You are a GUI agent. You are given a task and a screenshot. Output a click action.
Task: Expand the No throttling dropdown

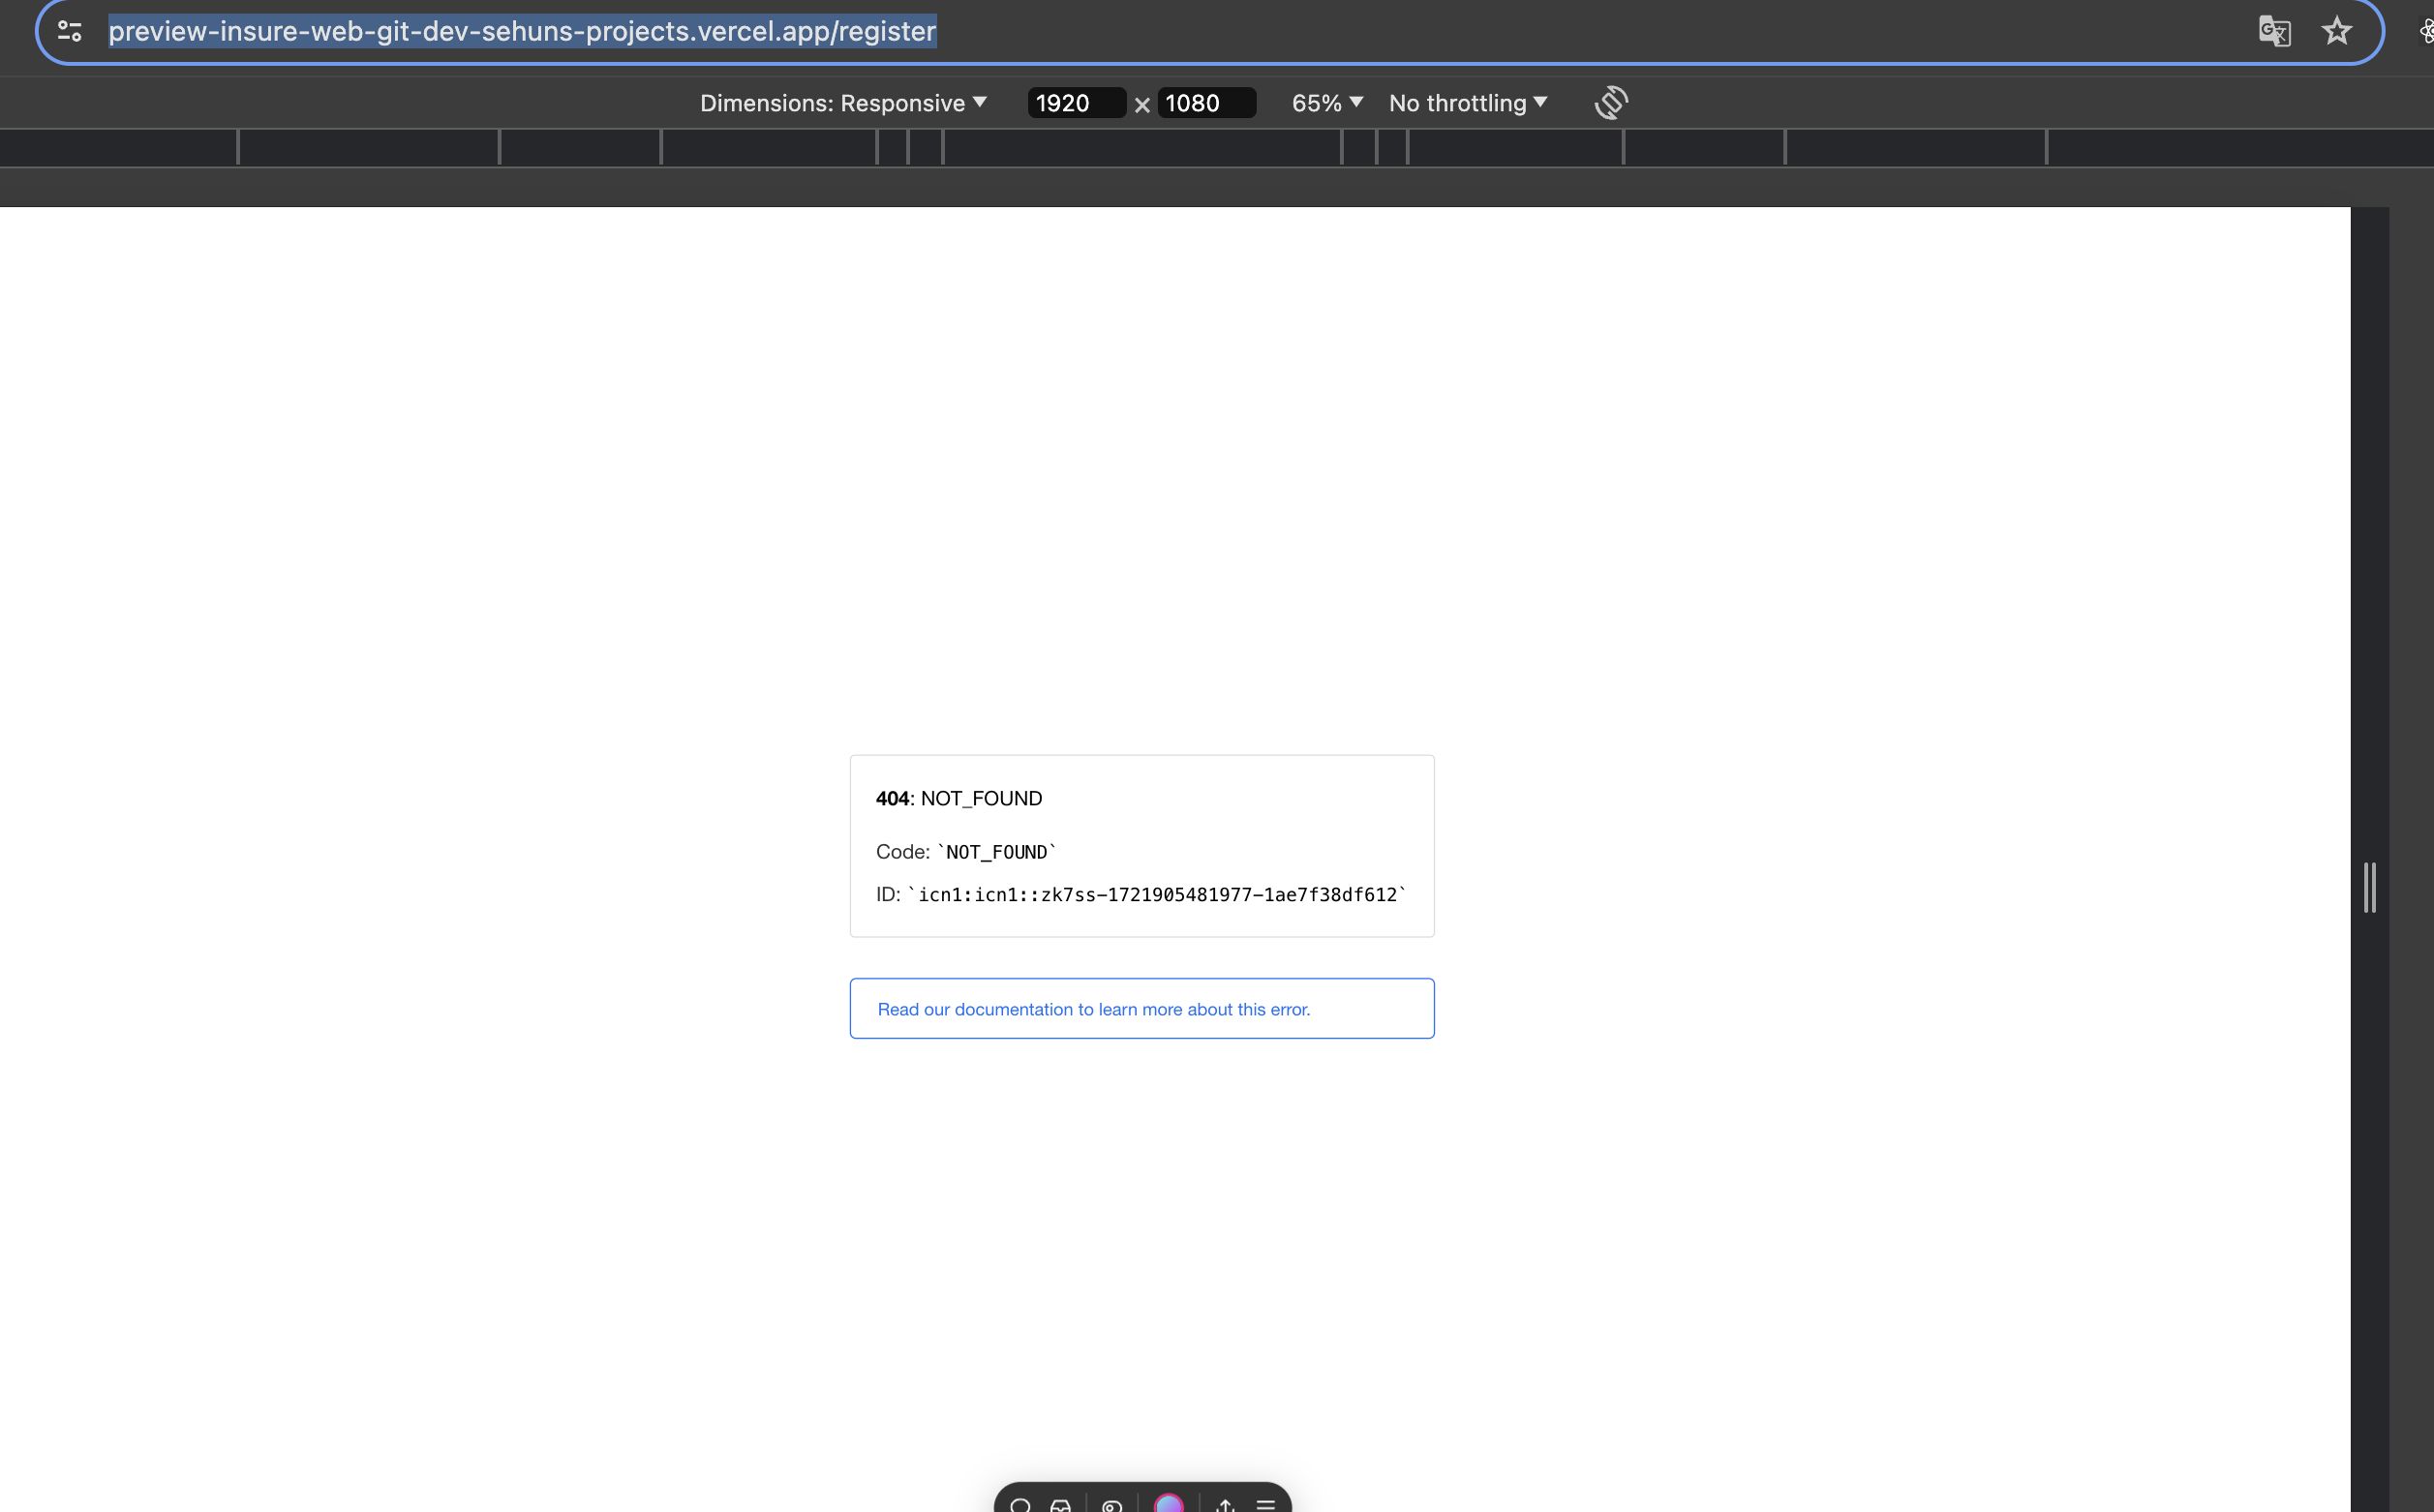coord(1467,103)
